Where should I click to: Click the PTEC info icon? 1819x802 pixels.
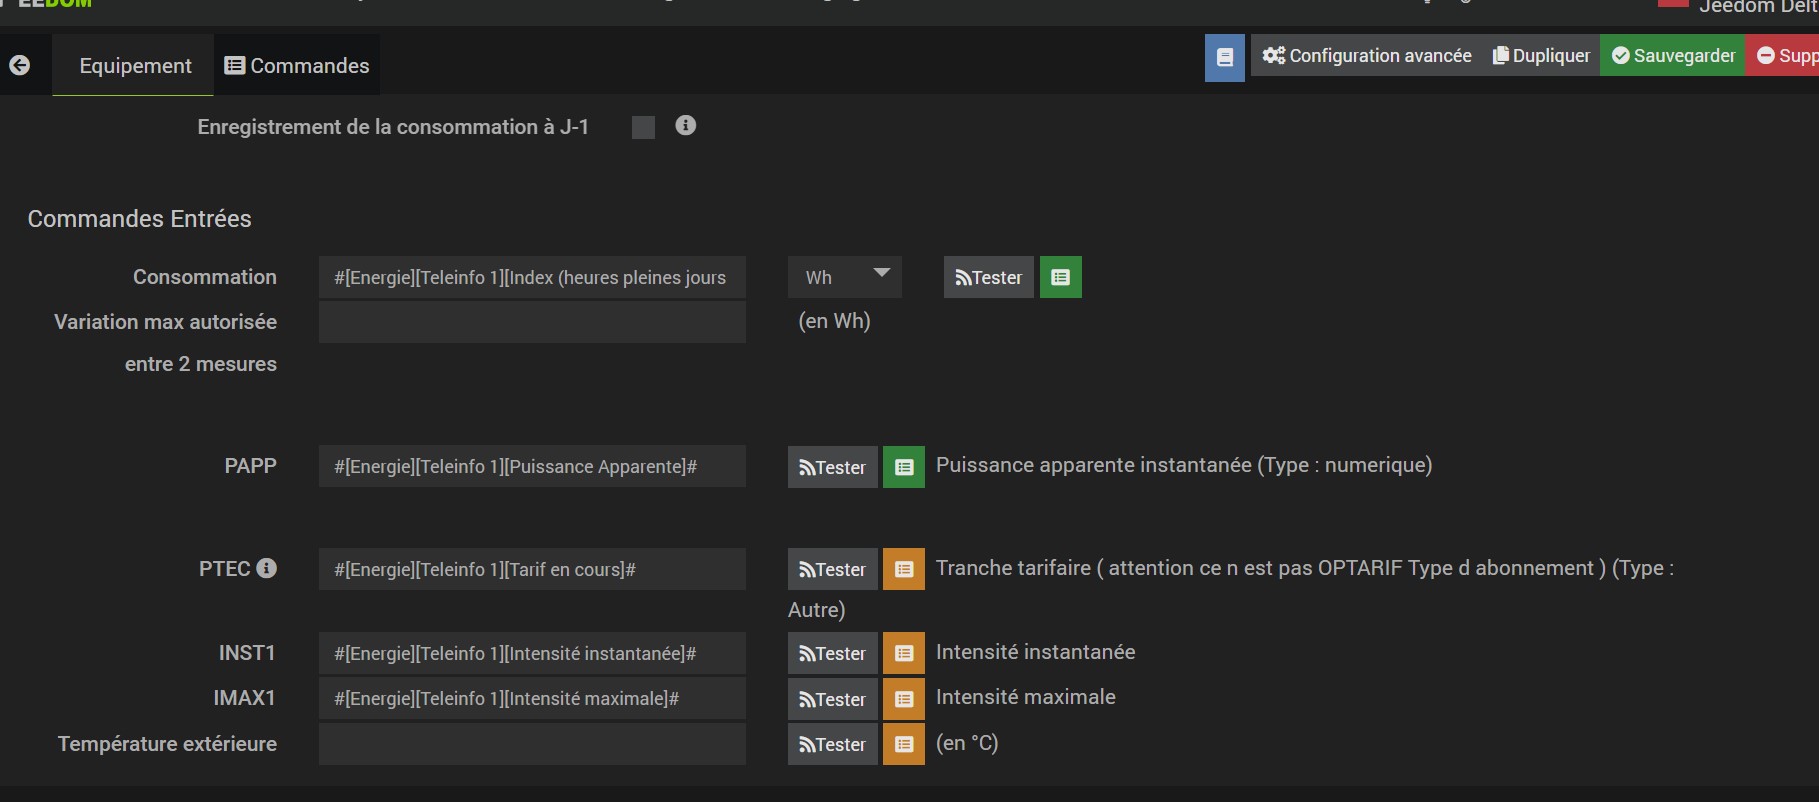267,568
